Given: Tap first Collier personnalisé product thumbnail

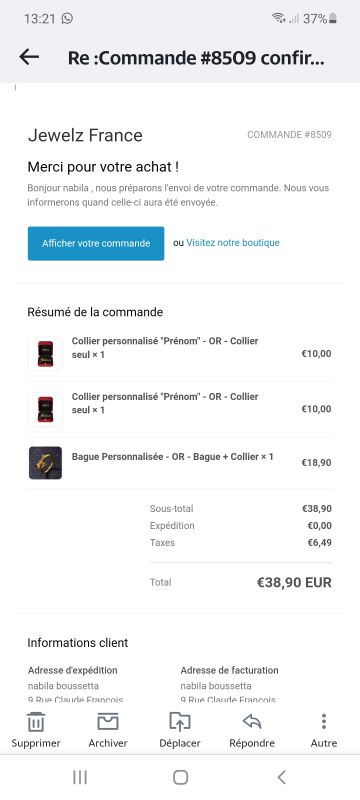Looking at the screenshot, I should [x=45, y=353].
